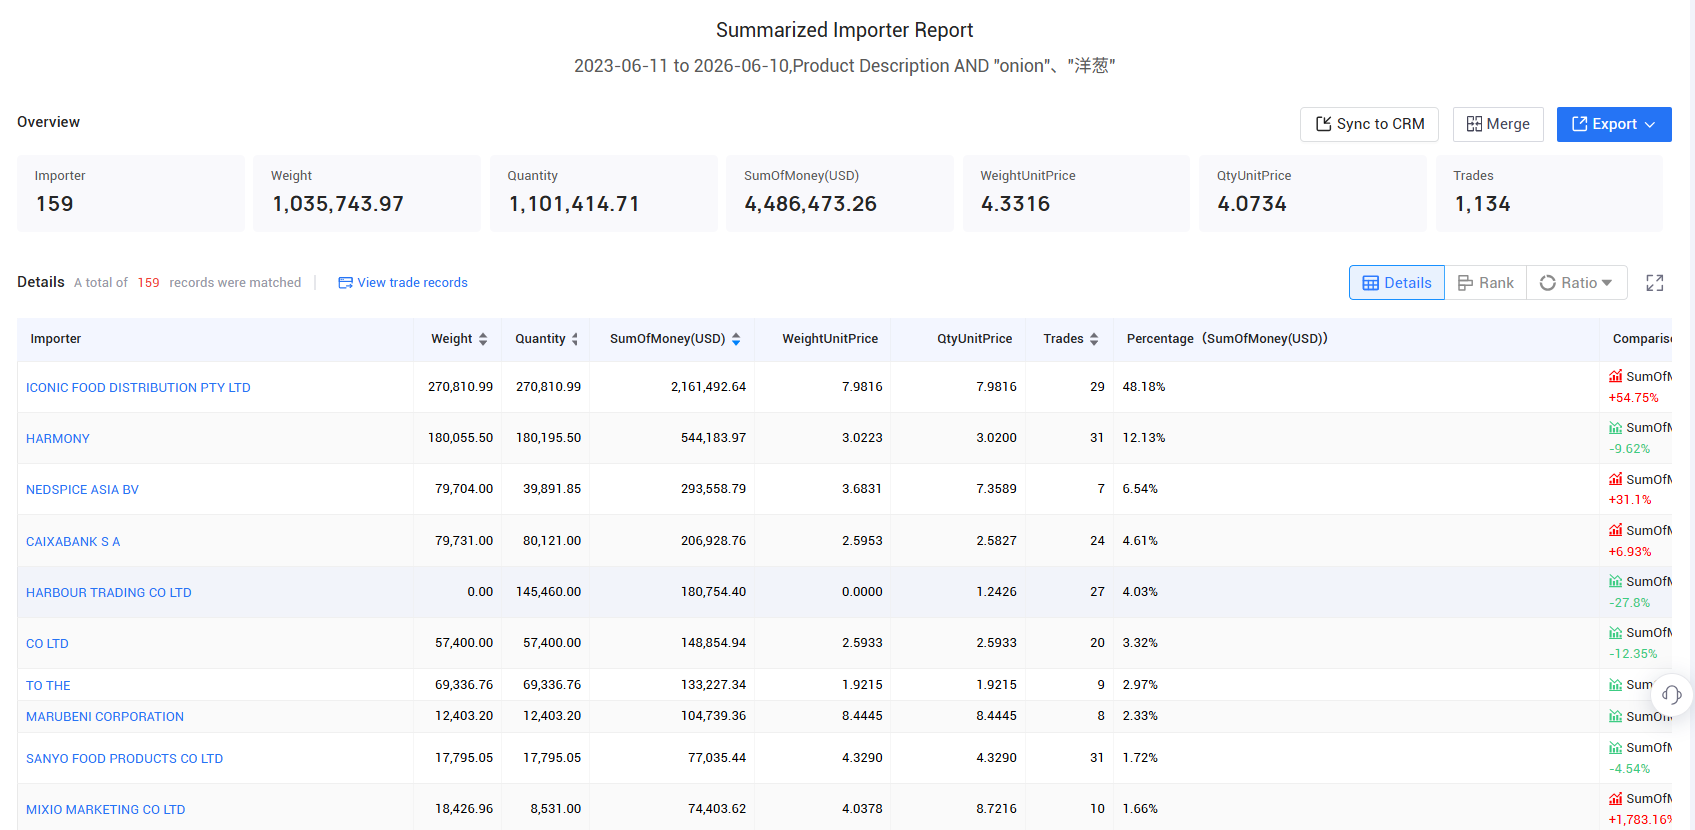Click the 159 matched records count

(148, 283)
